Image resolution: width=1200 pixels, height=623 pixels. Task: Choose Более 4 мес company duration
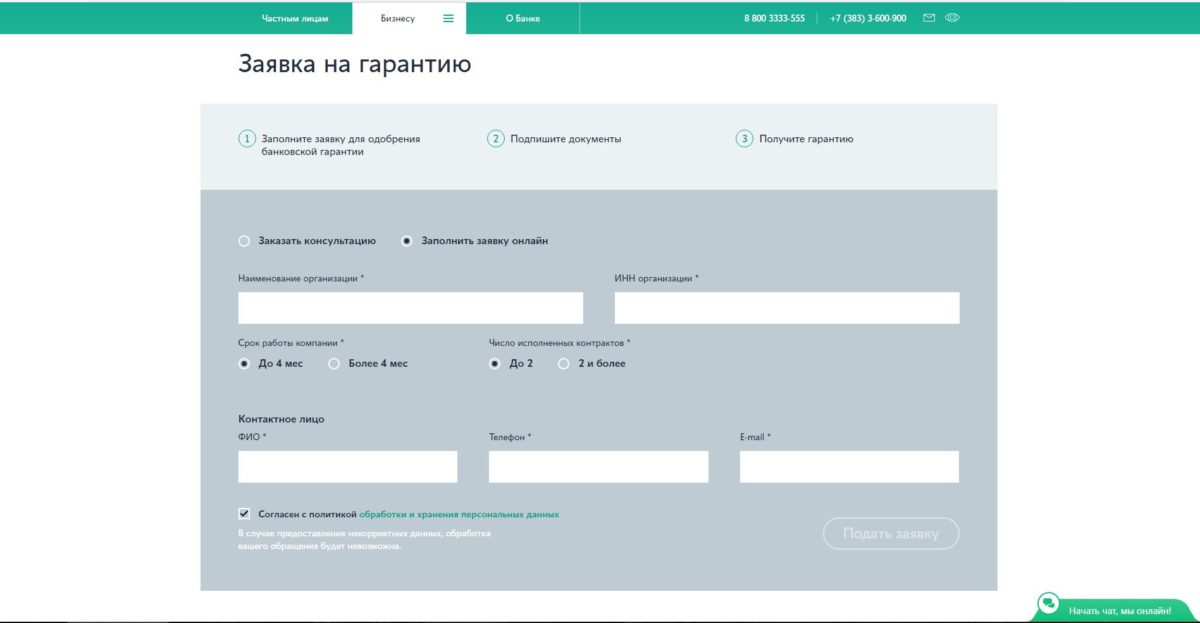[334, 364]
